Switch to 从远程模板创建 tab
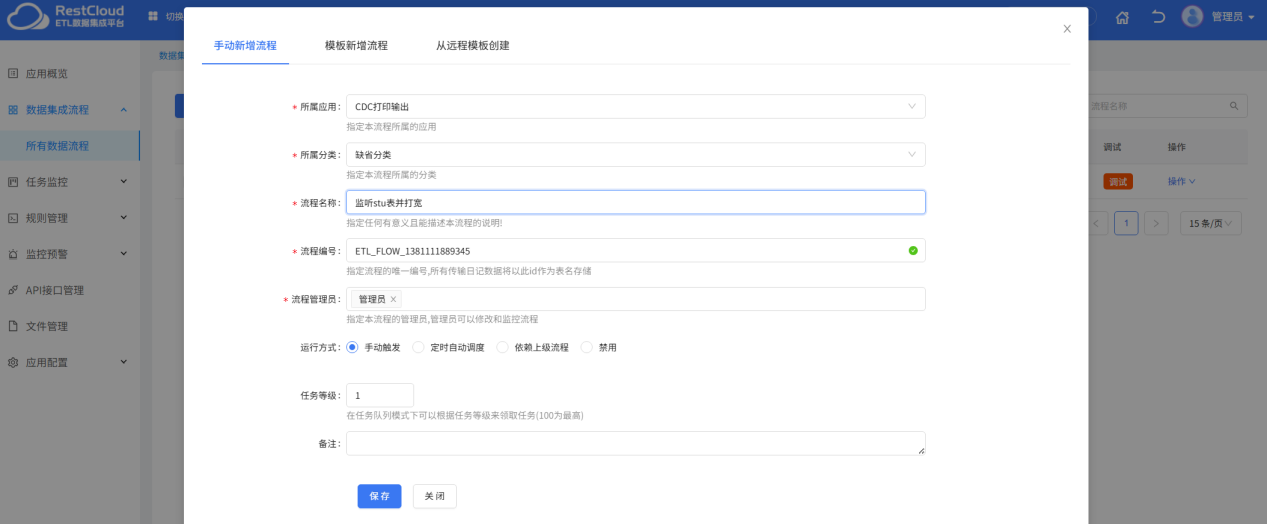This screenshot has height=524, width=1267. tap(472, 45)
